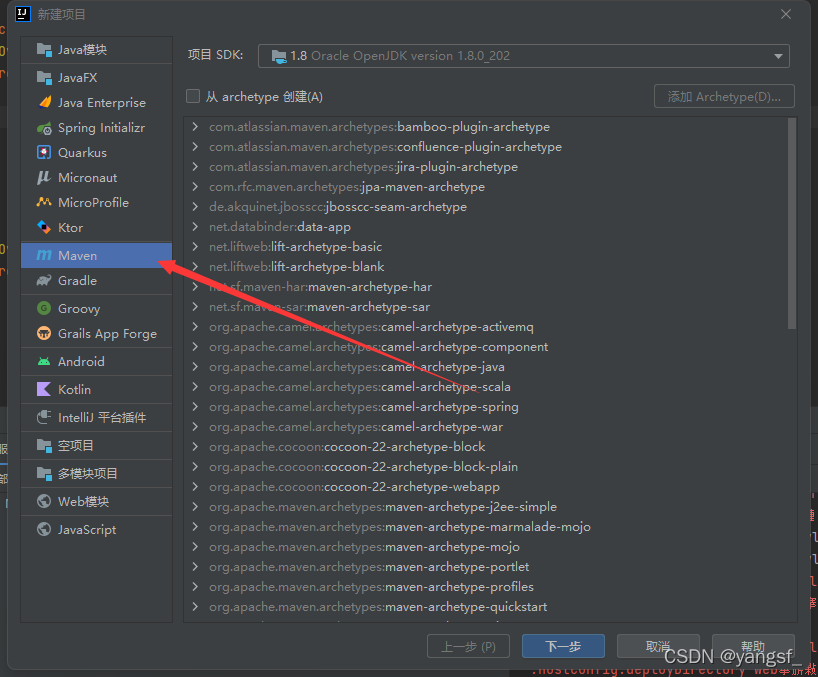Click the Grails App Forge icon

coord(44,333)
